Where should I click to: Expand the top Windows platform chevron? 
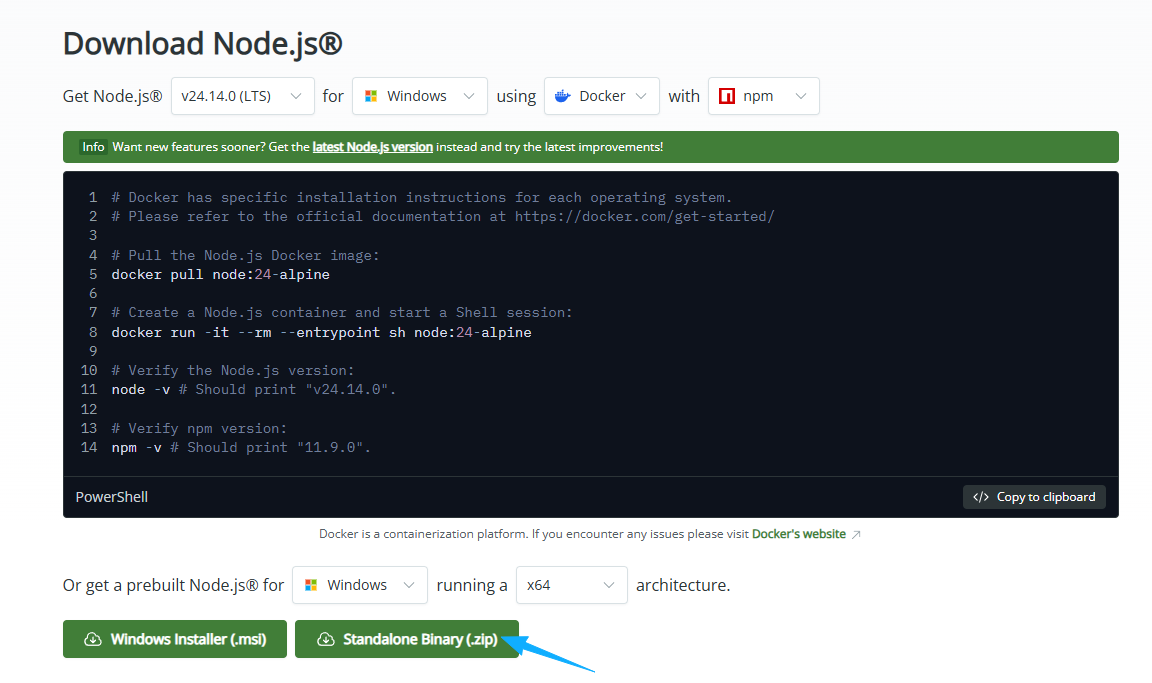click(469, 96)
